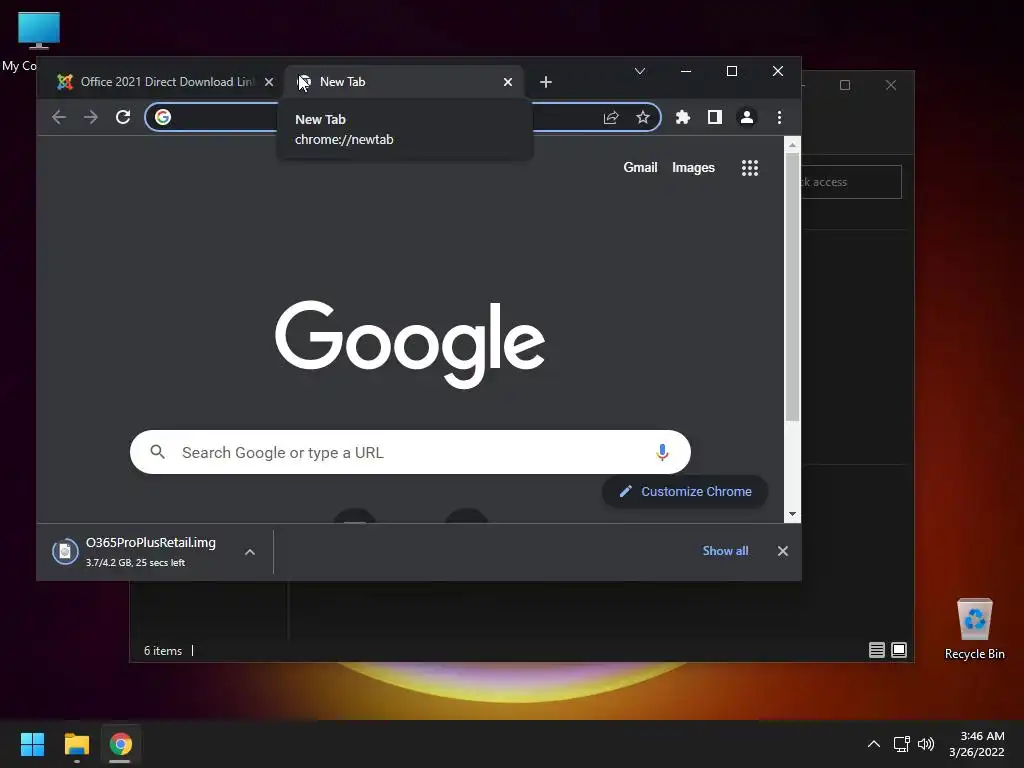Open Chrome three-dot menu

tap(779, 117)
